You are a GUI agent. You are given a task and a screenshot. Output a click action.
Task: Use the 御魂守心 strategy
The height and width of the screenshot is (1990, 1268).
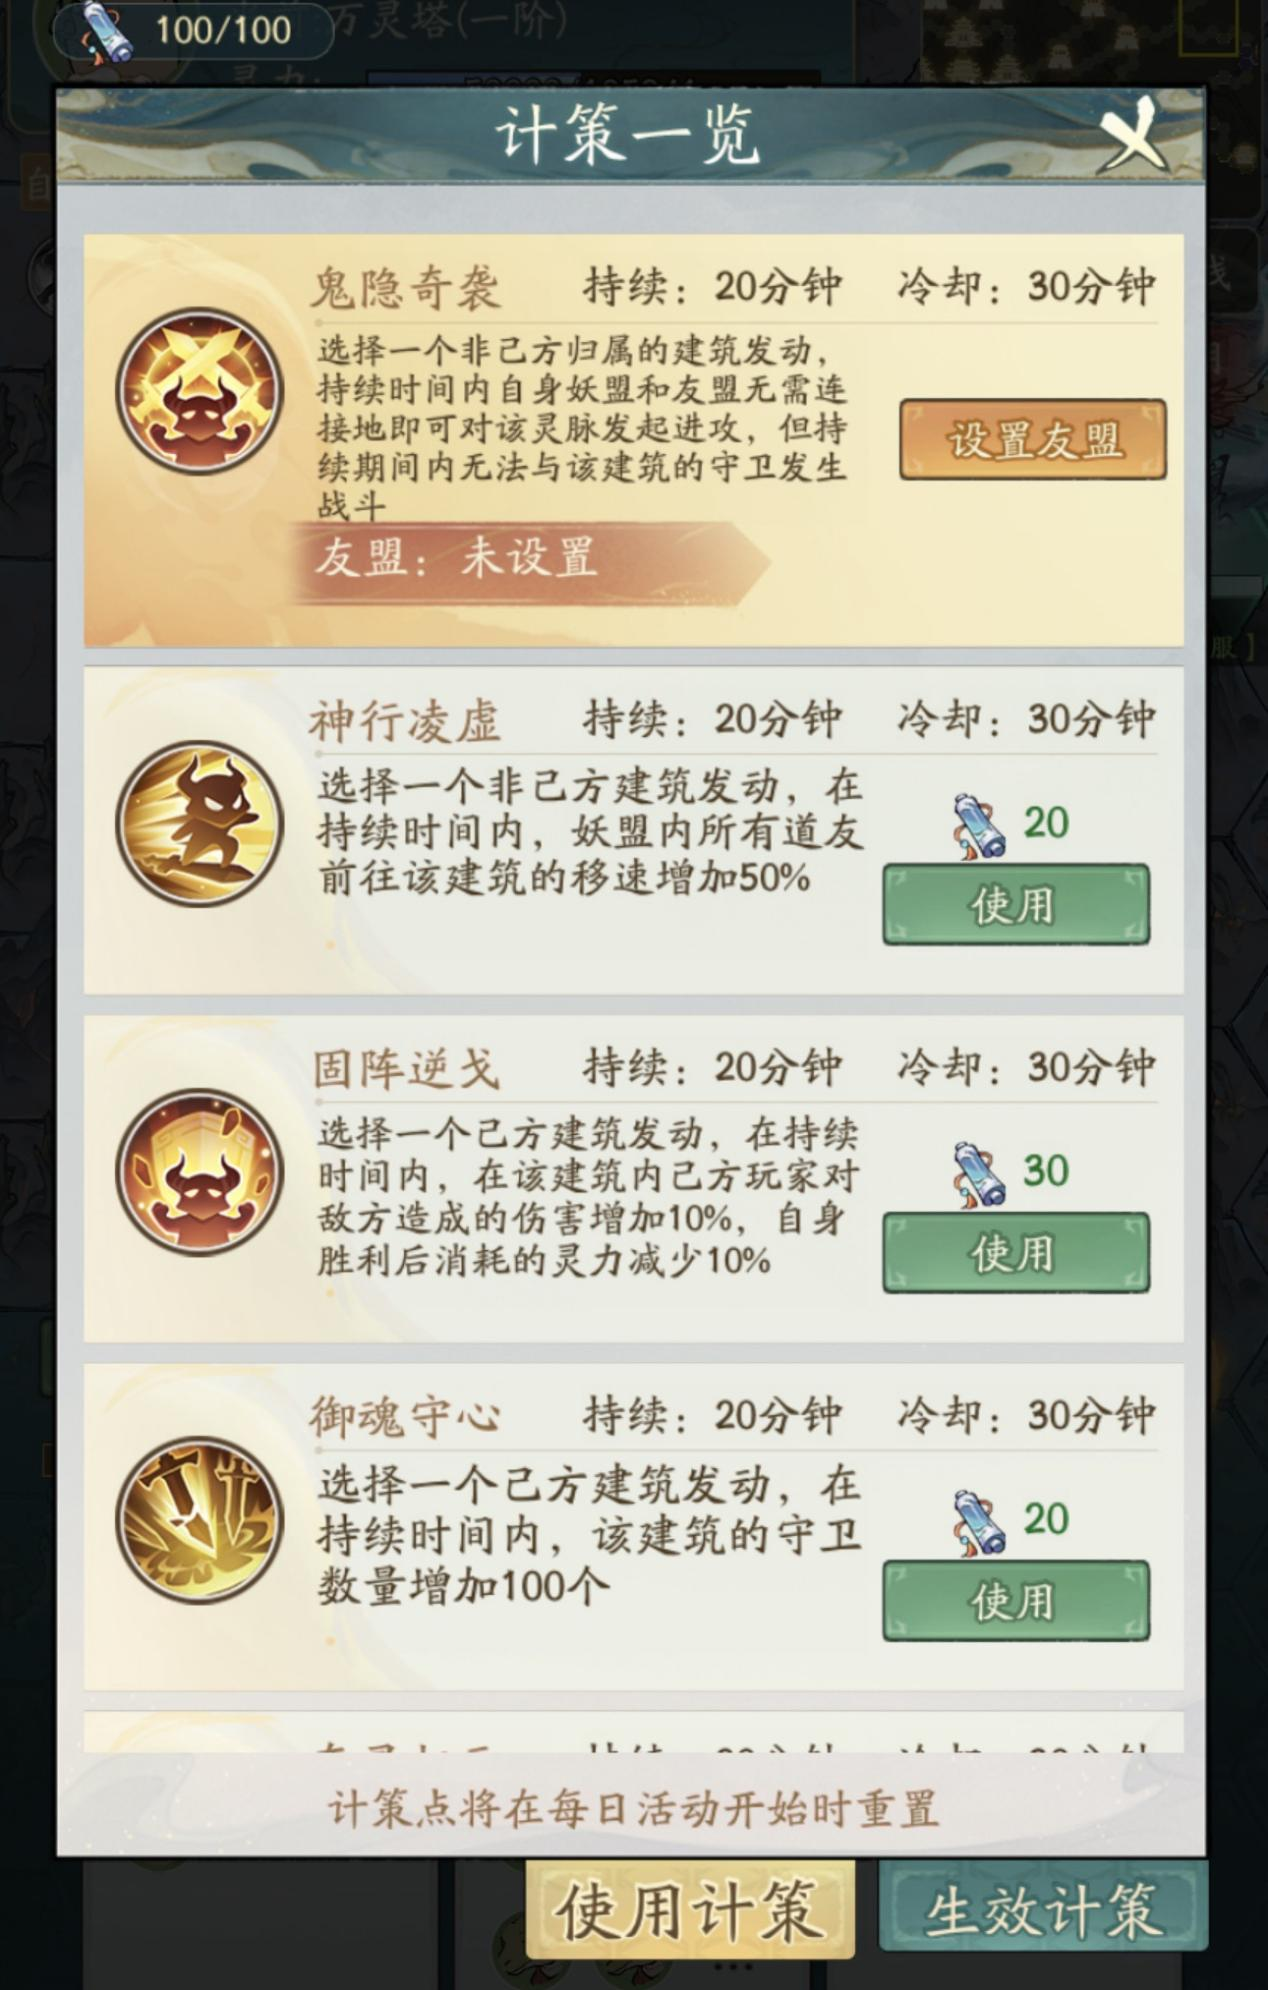(1016, 1601)
